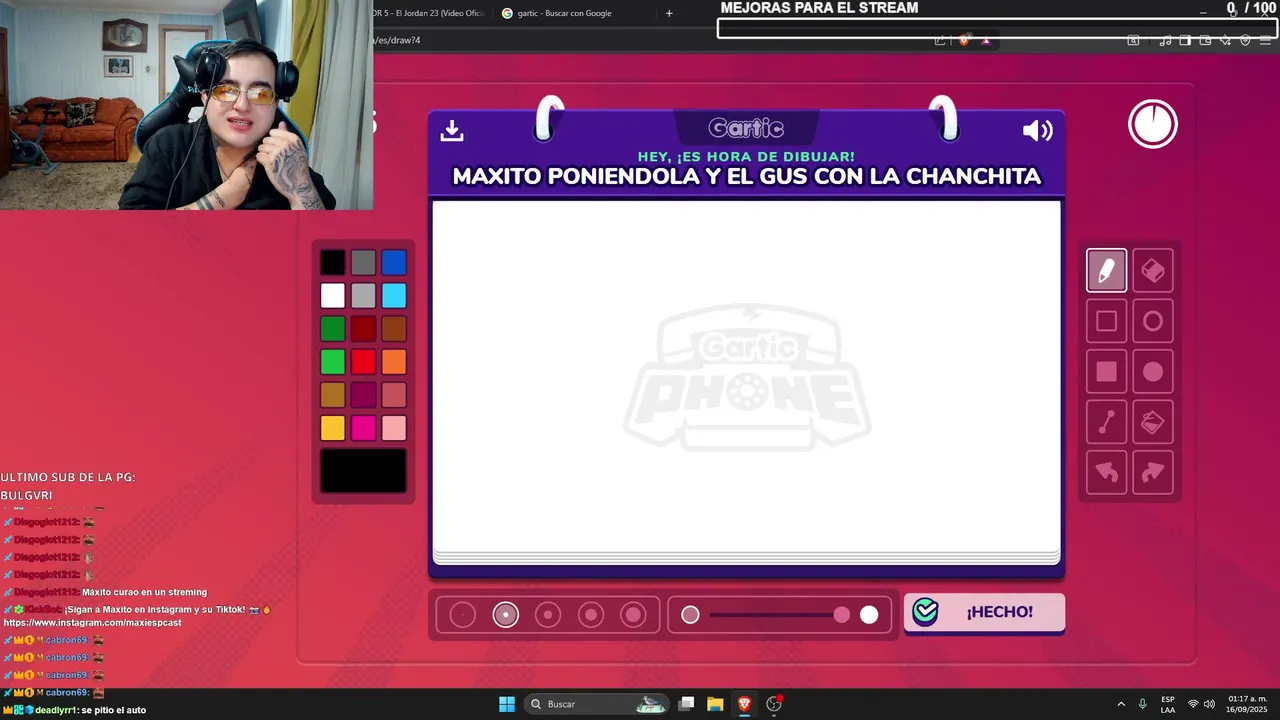This screenshot has height=720, width=1280.
Task: Show hidden icons in system tray
Action: [1121, 704]
